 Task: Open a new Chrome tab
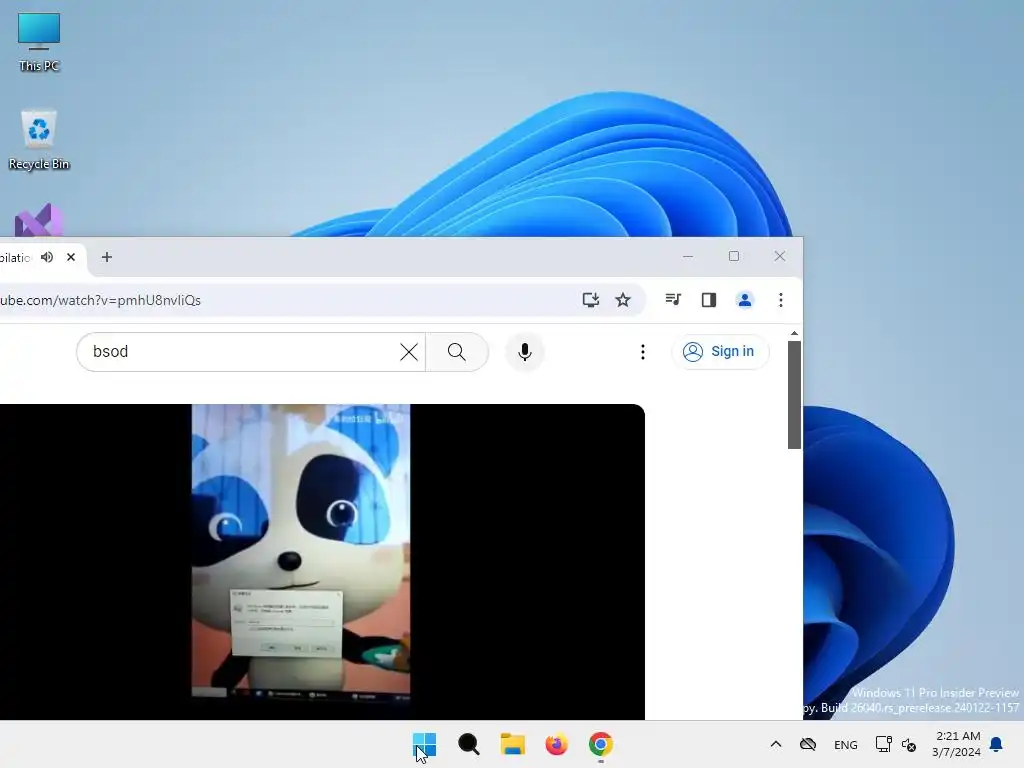106,257
